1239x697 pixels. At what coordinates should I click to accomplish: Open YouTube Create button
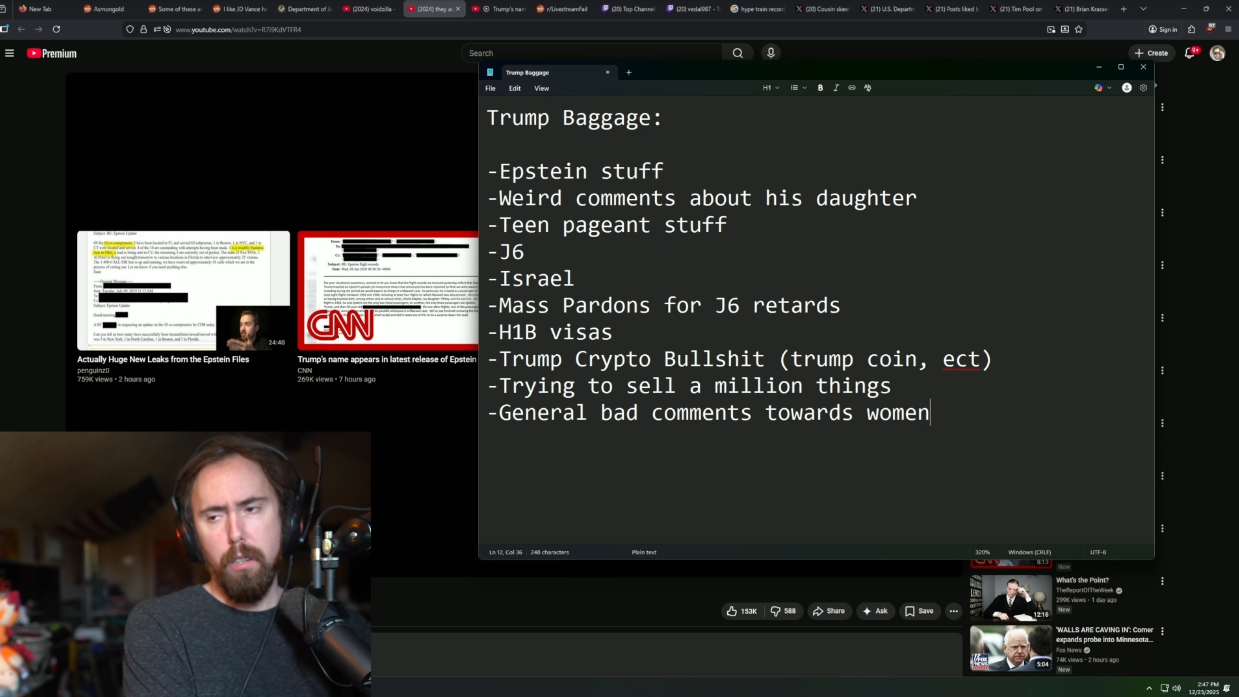[x=1152, y=53]
